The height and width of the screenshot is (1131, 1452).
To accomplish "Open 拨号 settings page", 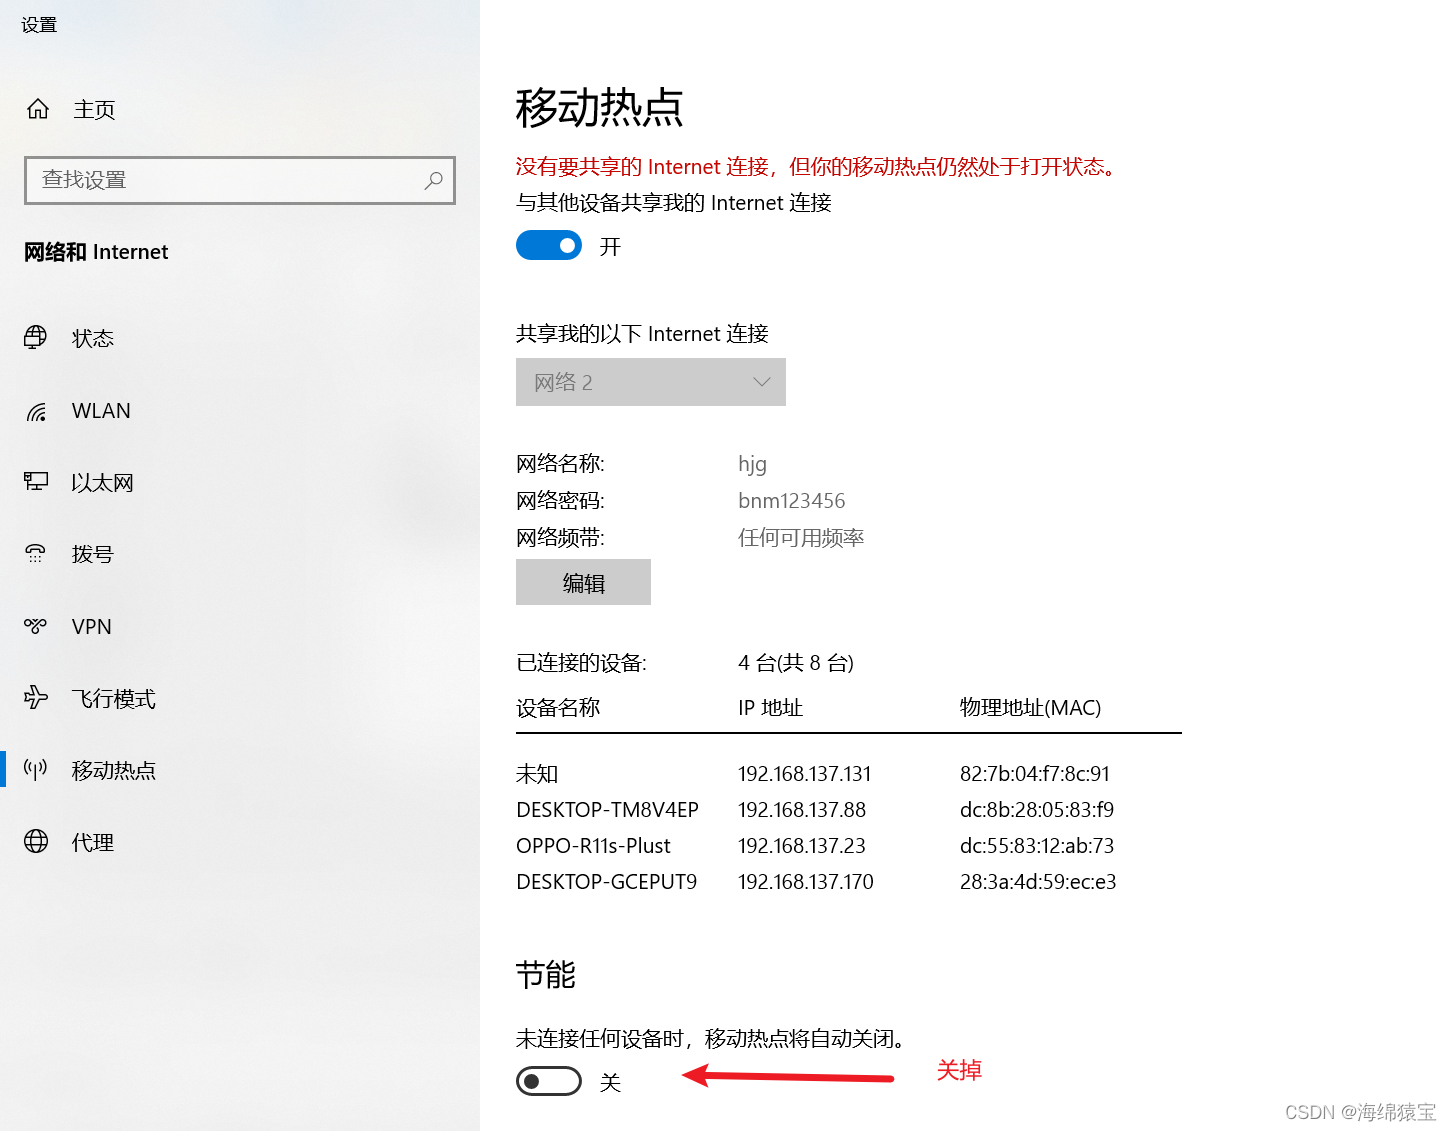I will point(93,554).
